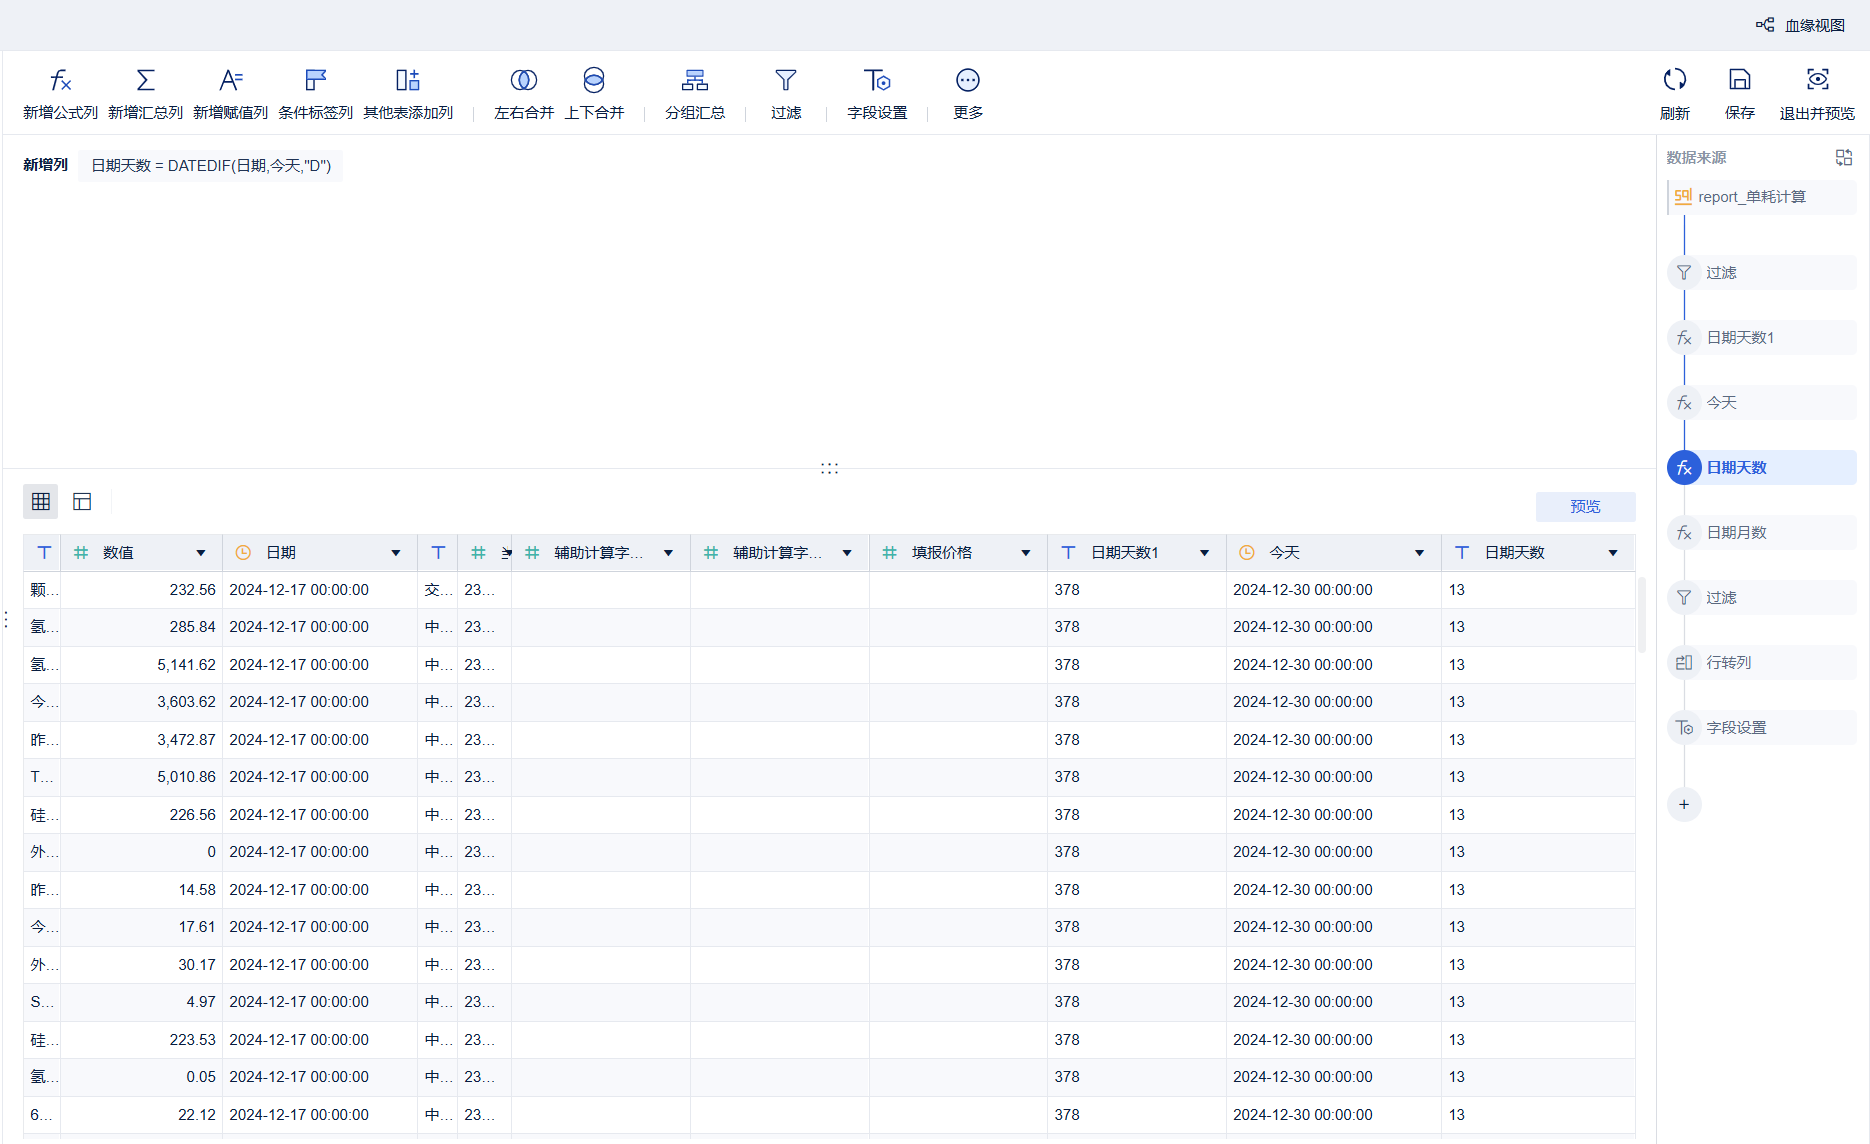Select the first 过滤 step in pipeline

click(1762, 273)
